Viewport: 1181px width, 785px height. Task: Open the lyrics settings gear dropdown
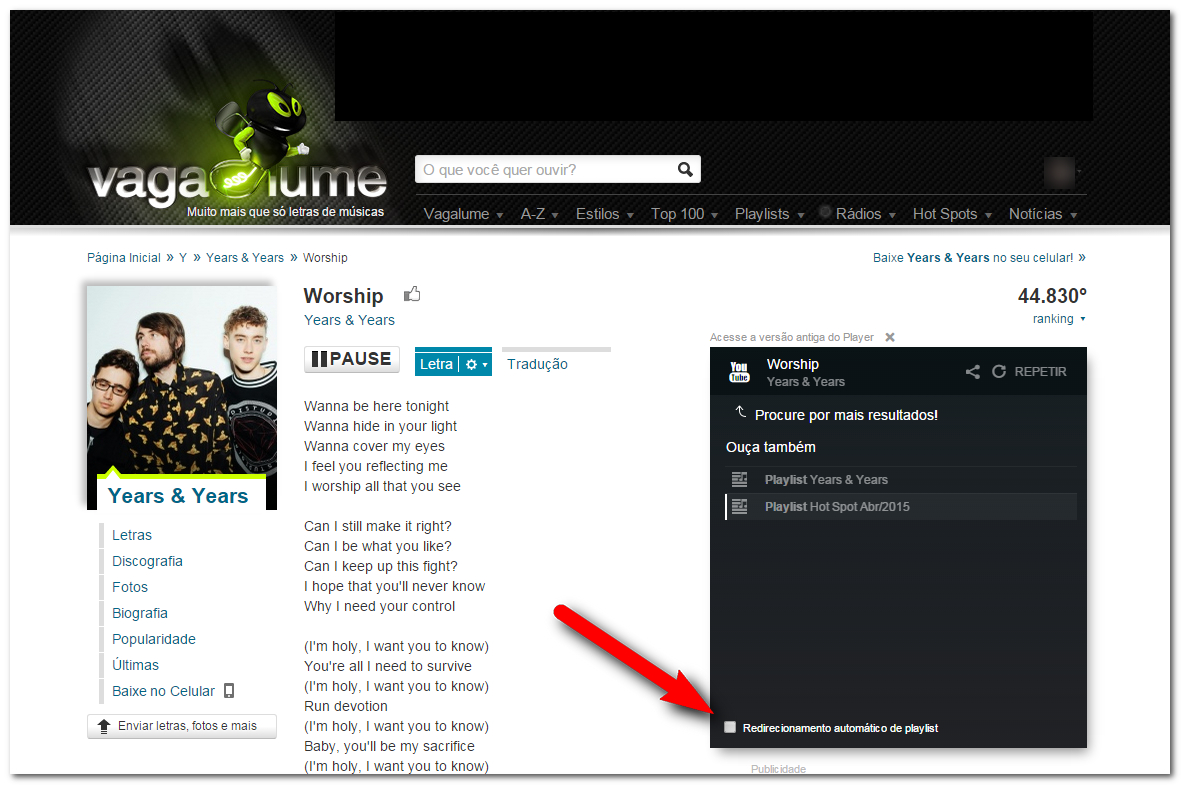476,365
